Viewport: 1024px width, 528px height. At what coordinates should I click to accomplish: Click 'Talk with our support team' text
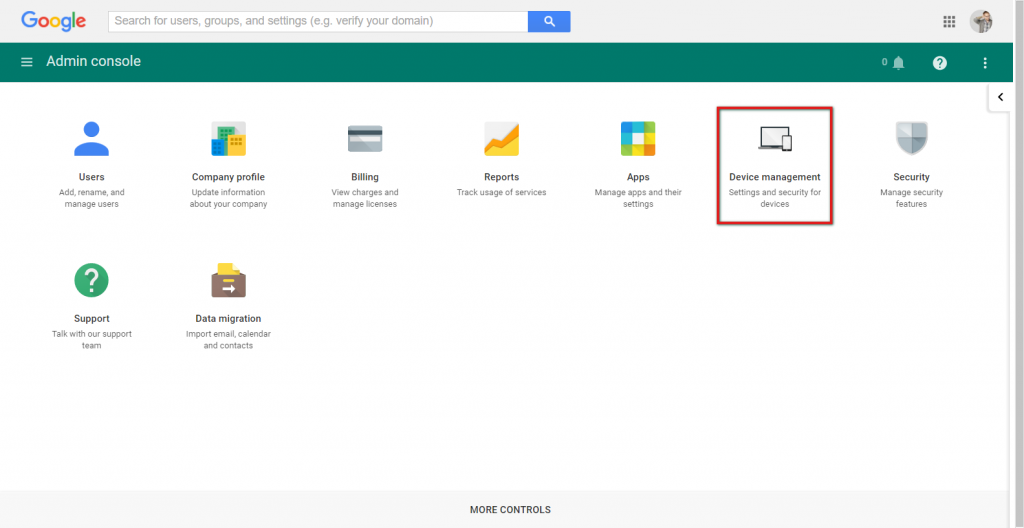(91, 340)
